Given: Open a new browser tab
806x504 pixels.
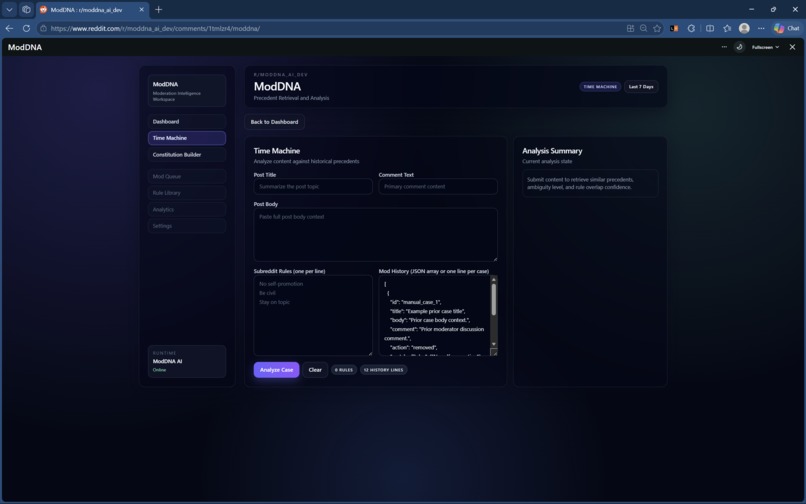Looking at the screenshot, I should pyautogui.click(x=158, y=9).
